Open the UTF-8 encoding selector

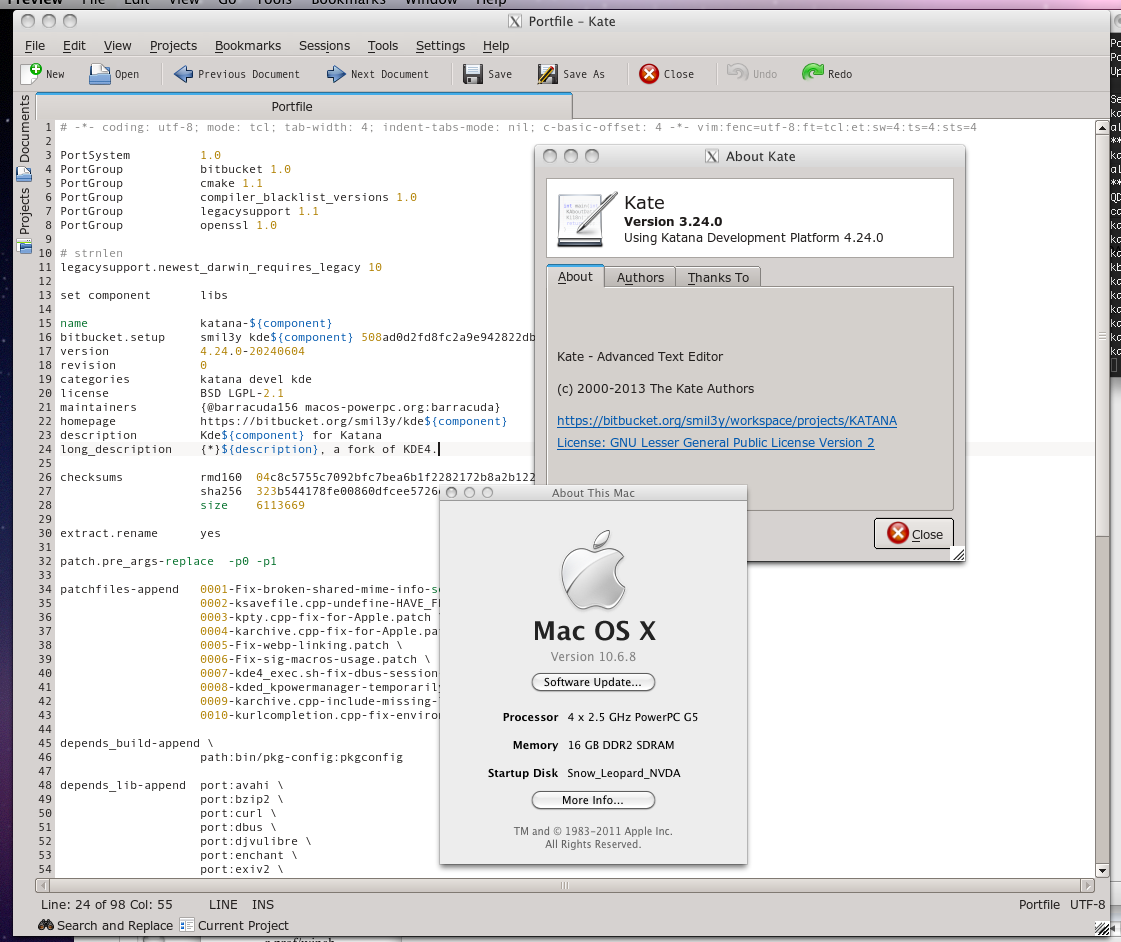coord(1087,904)
